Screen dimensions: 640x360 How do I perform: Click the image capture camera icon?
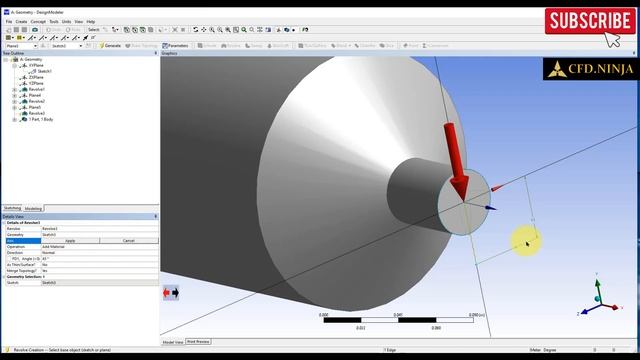click(35, 30)
